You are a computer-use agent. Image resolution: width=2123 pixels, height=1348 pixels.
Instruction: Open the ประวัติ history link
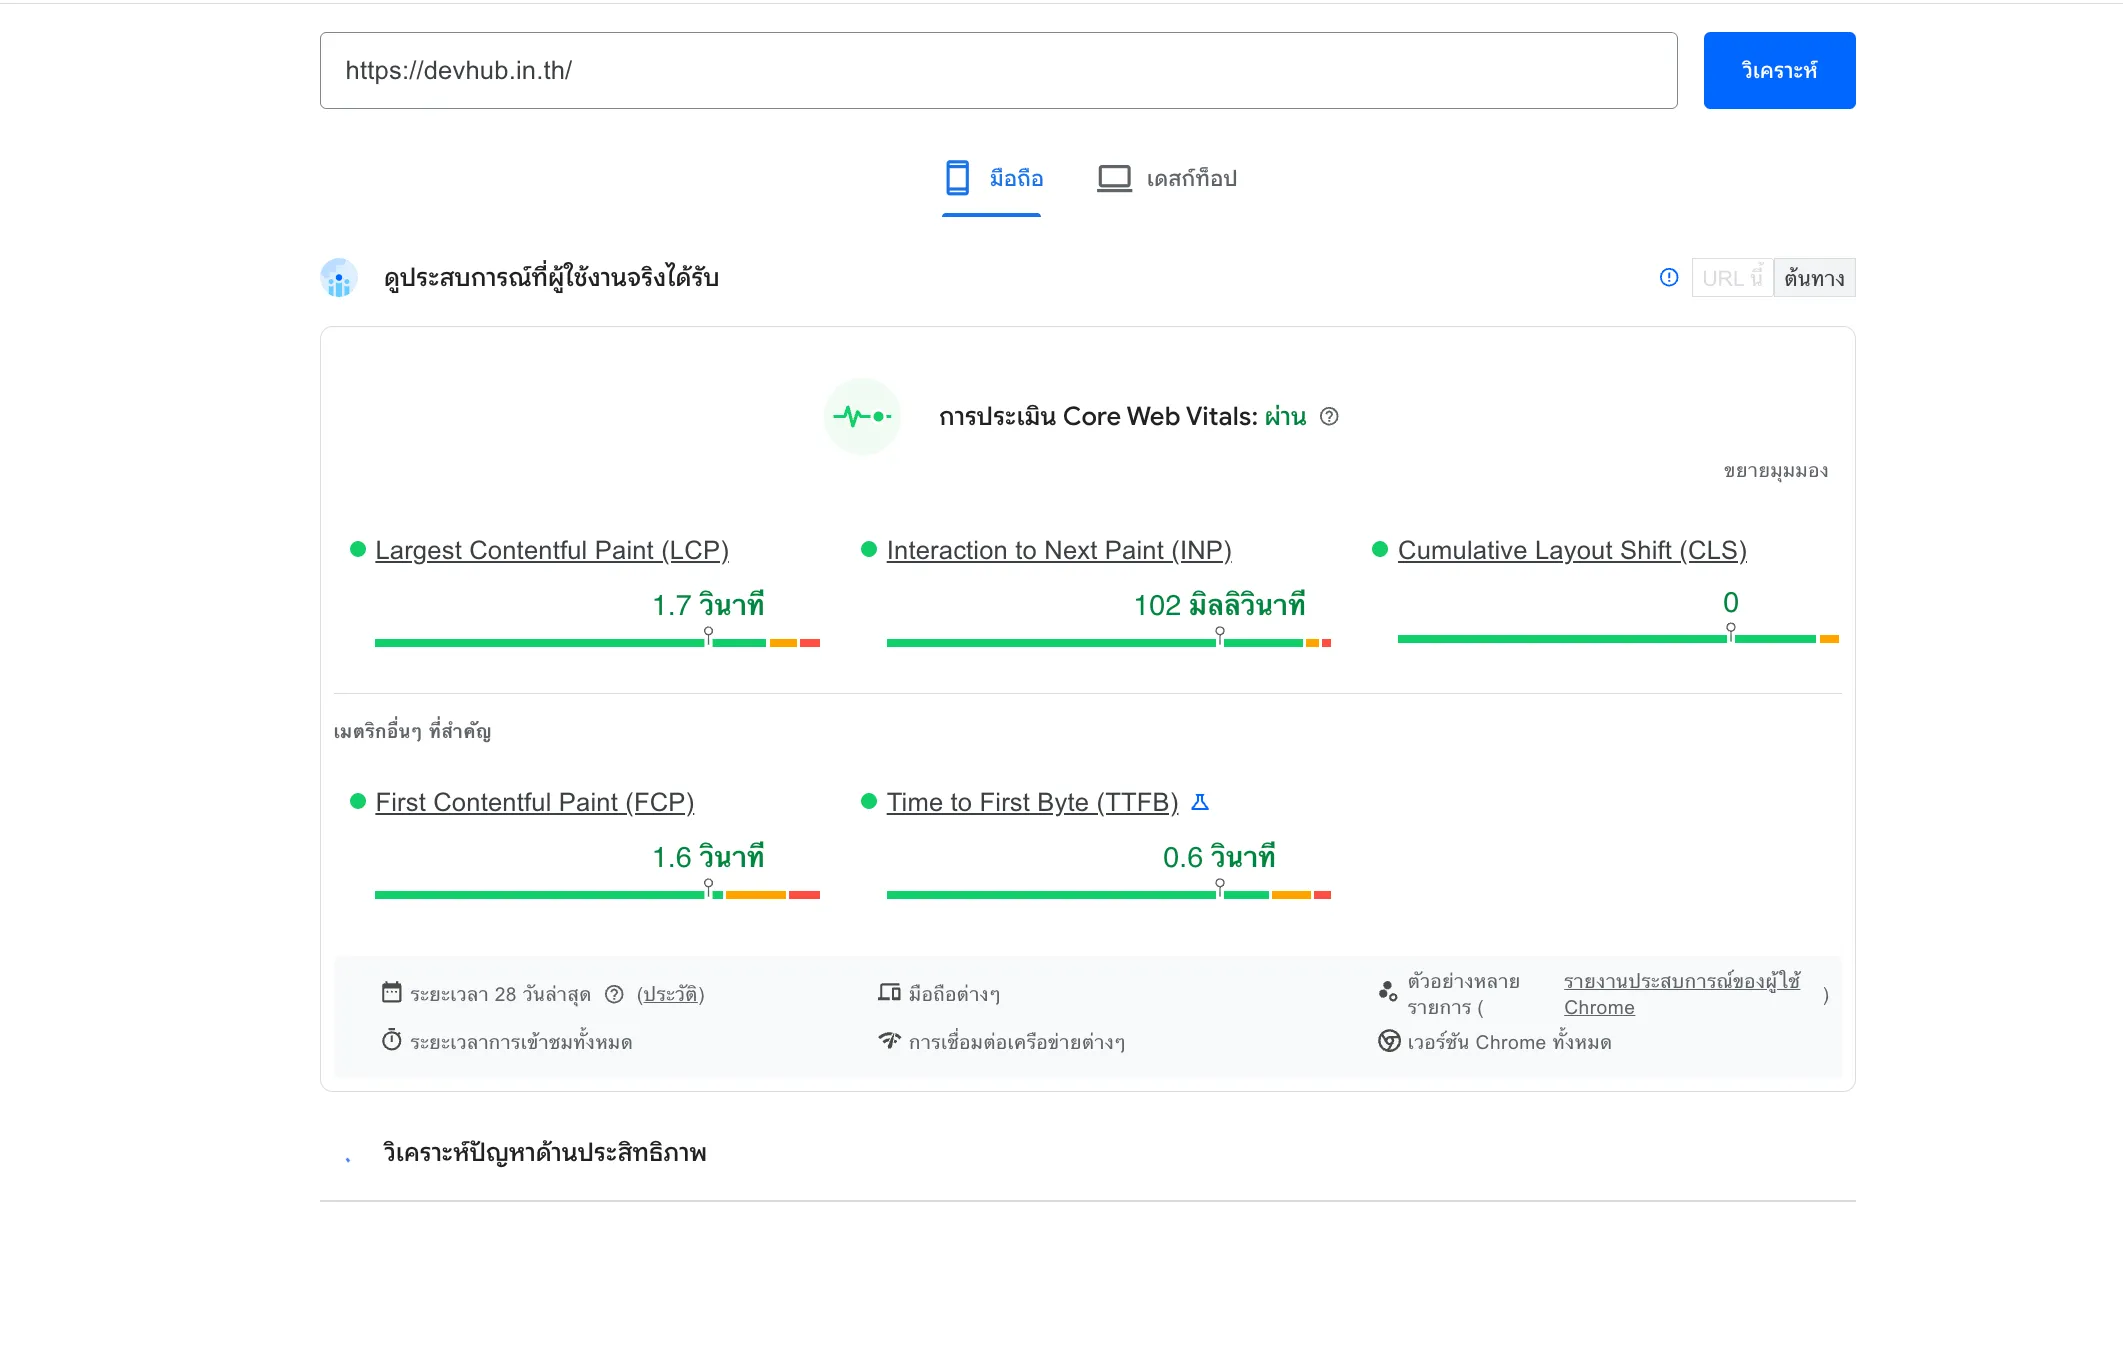click(x=671, y=994)
